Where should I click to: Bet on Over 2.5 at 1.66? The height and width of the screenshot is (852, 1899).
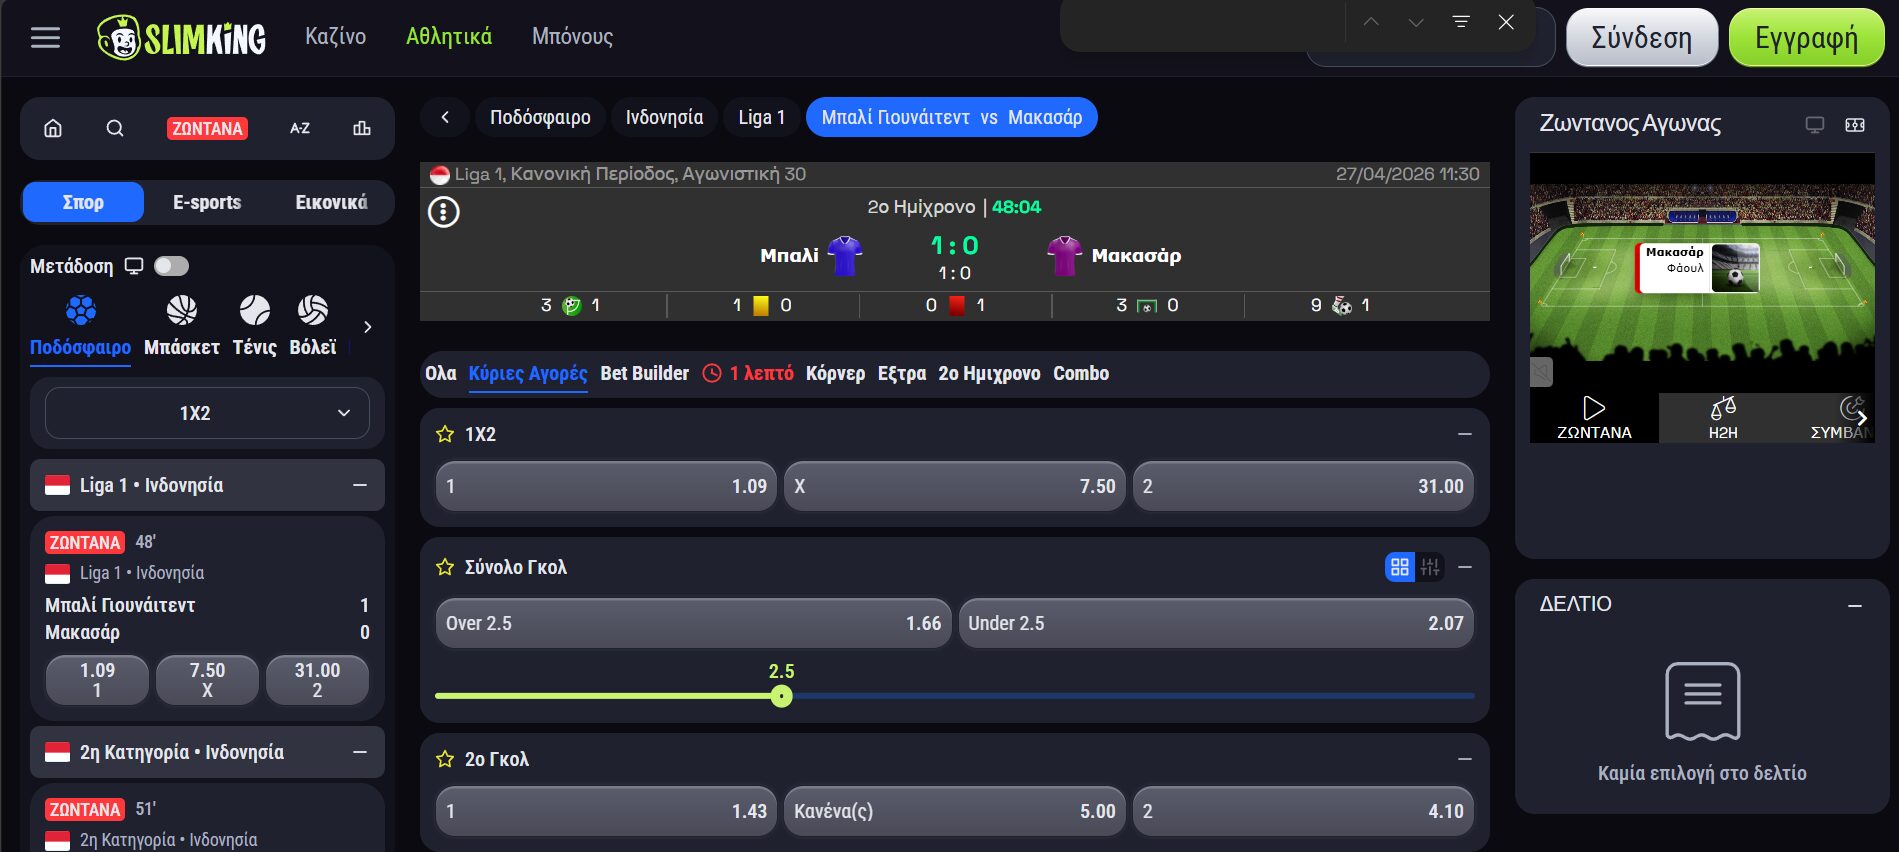coord(693,623)
